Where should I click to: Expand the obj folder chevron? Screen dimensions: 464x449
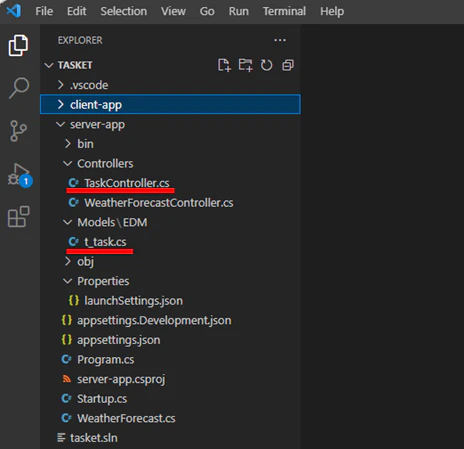tap(68, 261)
